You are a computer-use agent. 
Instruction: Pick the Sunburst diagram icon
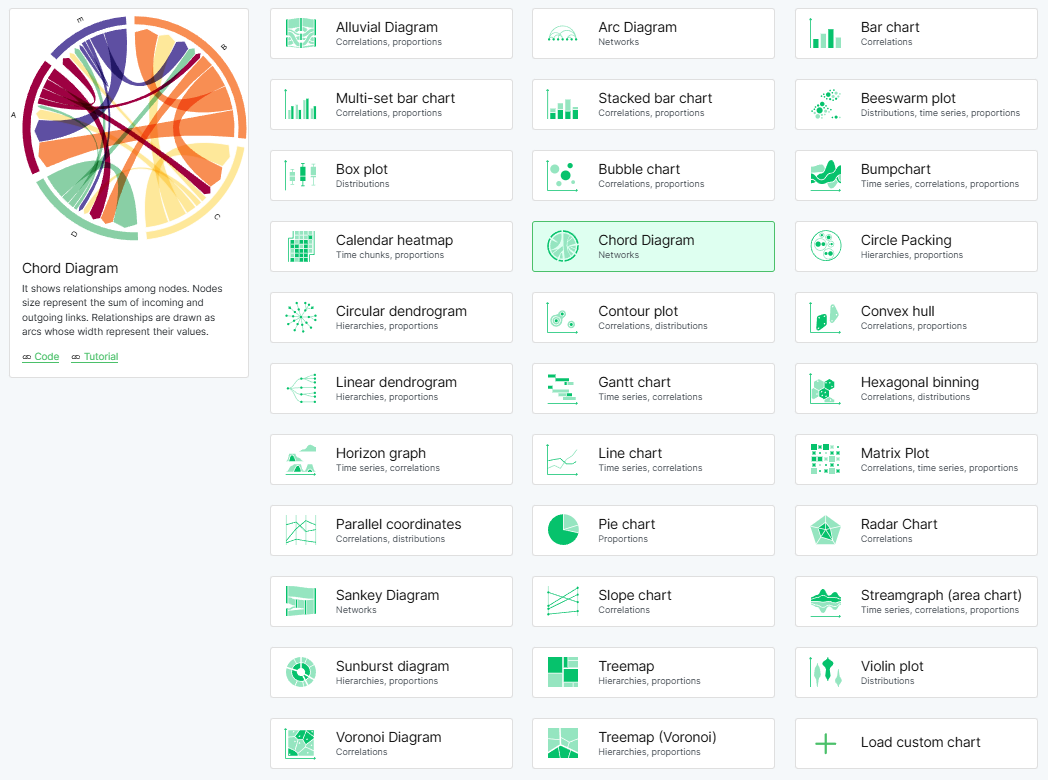301,672
